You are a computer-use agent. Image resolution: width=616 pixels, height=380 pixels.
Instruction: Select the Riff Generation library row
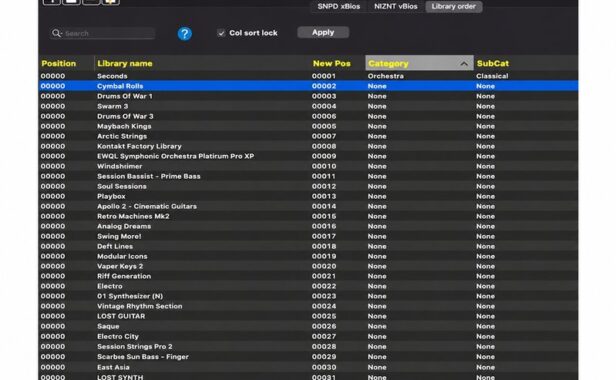pos(308,276)
